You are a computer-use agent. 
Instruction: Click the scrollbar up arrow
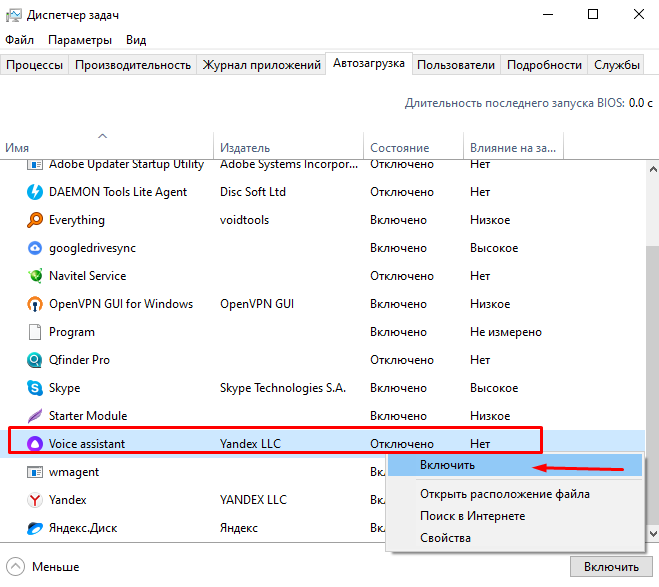pos(653,170)
